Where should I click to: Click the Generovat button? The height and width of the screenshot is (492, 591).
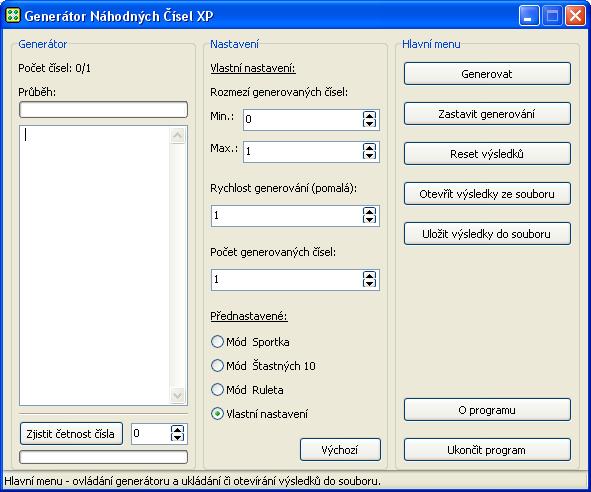click(x=487, y=74)
